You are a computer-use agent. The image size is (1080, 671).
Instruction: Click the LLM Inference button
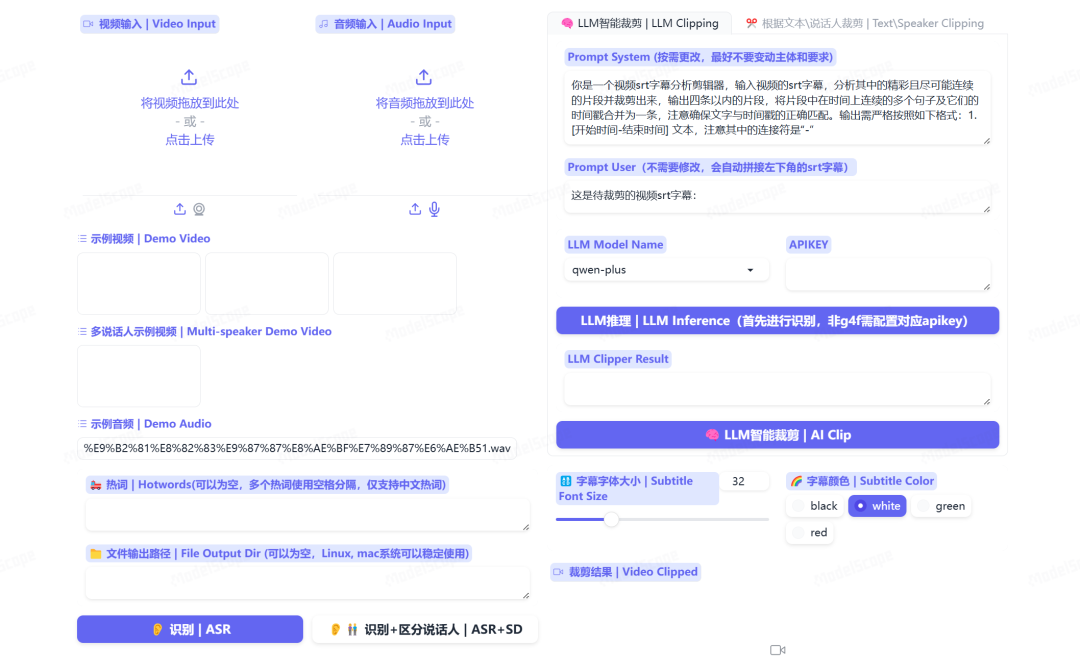[777, 321]
